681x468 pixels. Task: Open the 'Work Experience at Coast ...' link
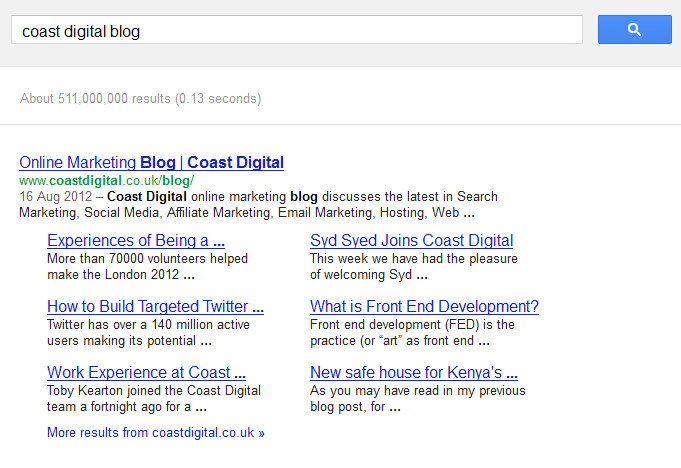[146, 372]
